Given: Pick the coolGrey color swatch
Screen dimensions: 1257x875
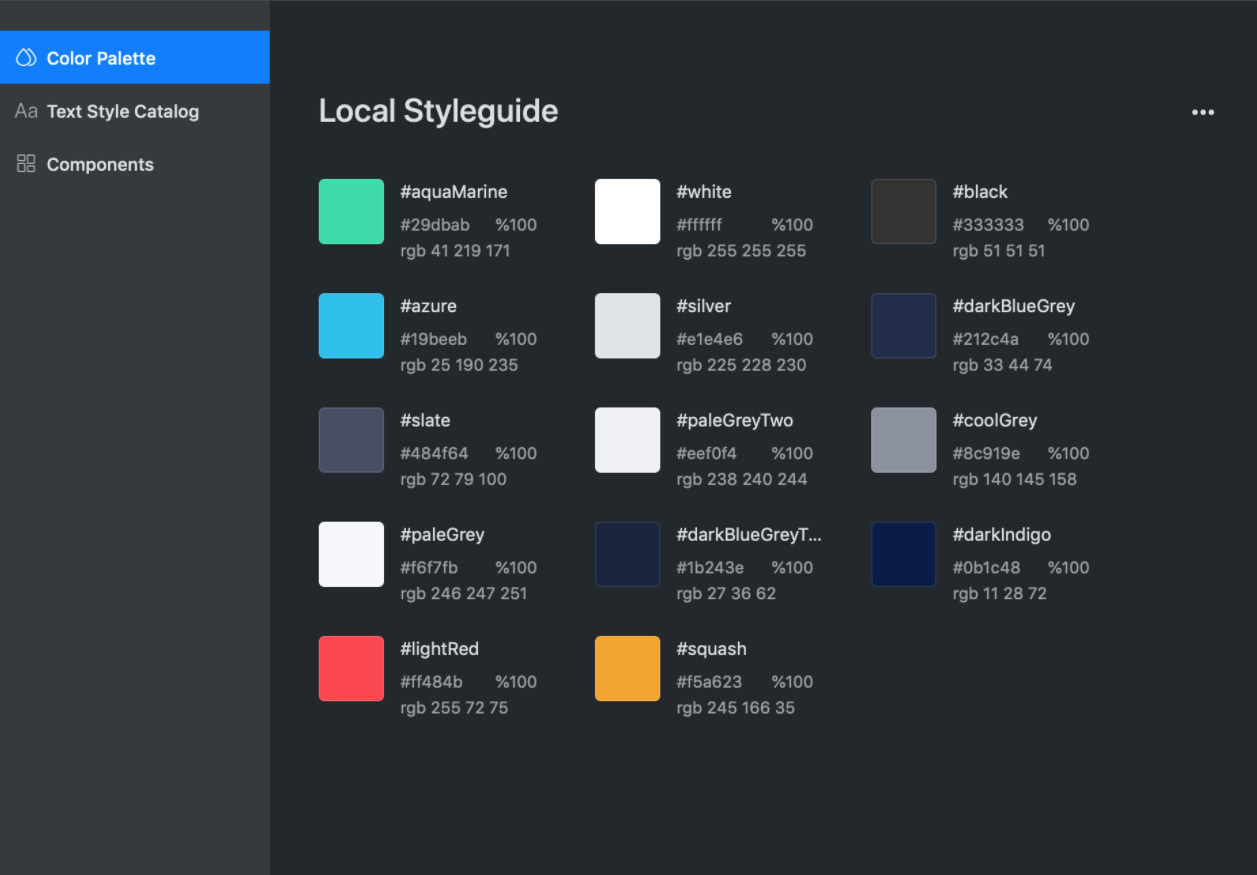Looking at the screenshot, I should coord(903,440).
